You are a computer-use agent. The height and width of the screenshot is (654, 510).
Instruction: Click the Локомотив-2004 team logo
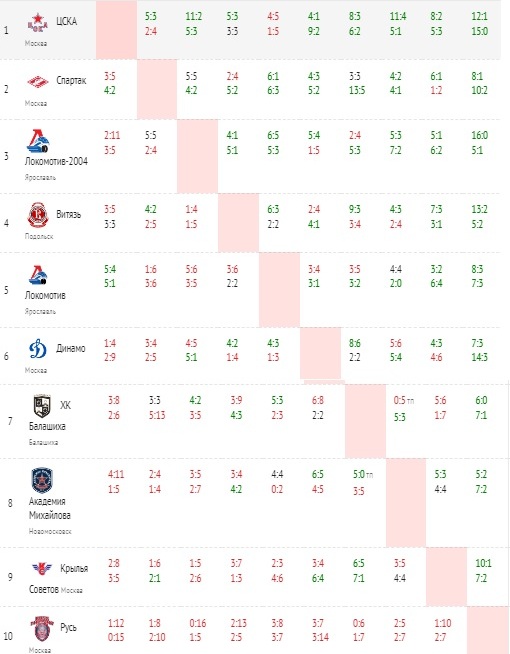(38, 141)
